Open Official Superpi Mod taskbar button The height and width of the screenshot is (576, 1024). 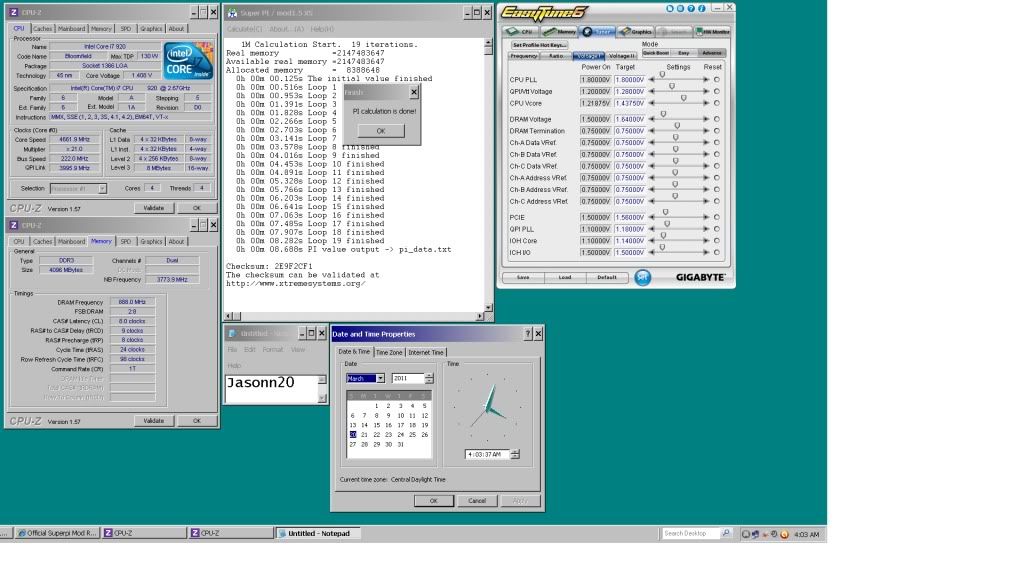[57, 534]
